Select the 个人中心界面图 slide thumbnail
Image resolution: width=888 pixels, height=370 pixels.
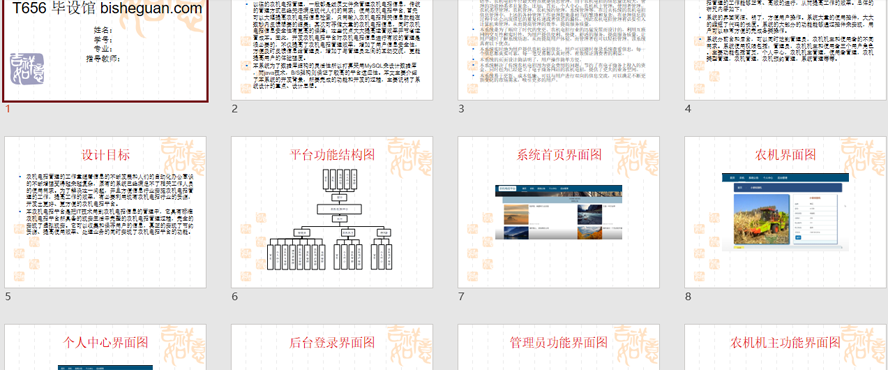[105, 347]
